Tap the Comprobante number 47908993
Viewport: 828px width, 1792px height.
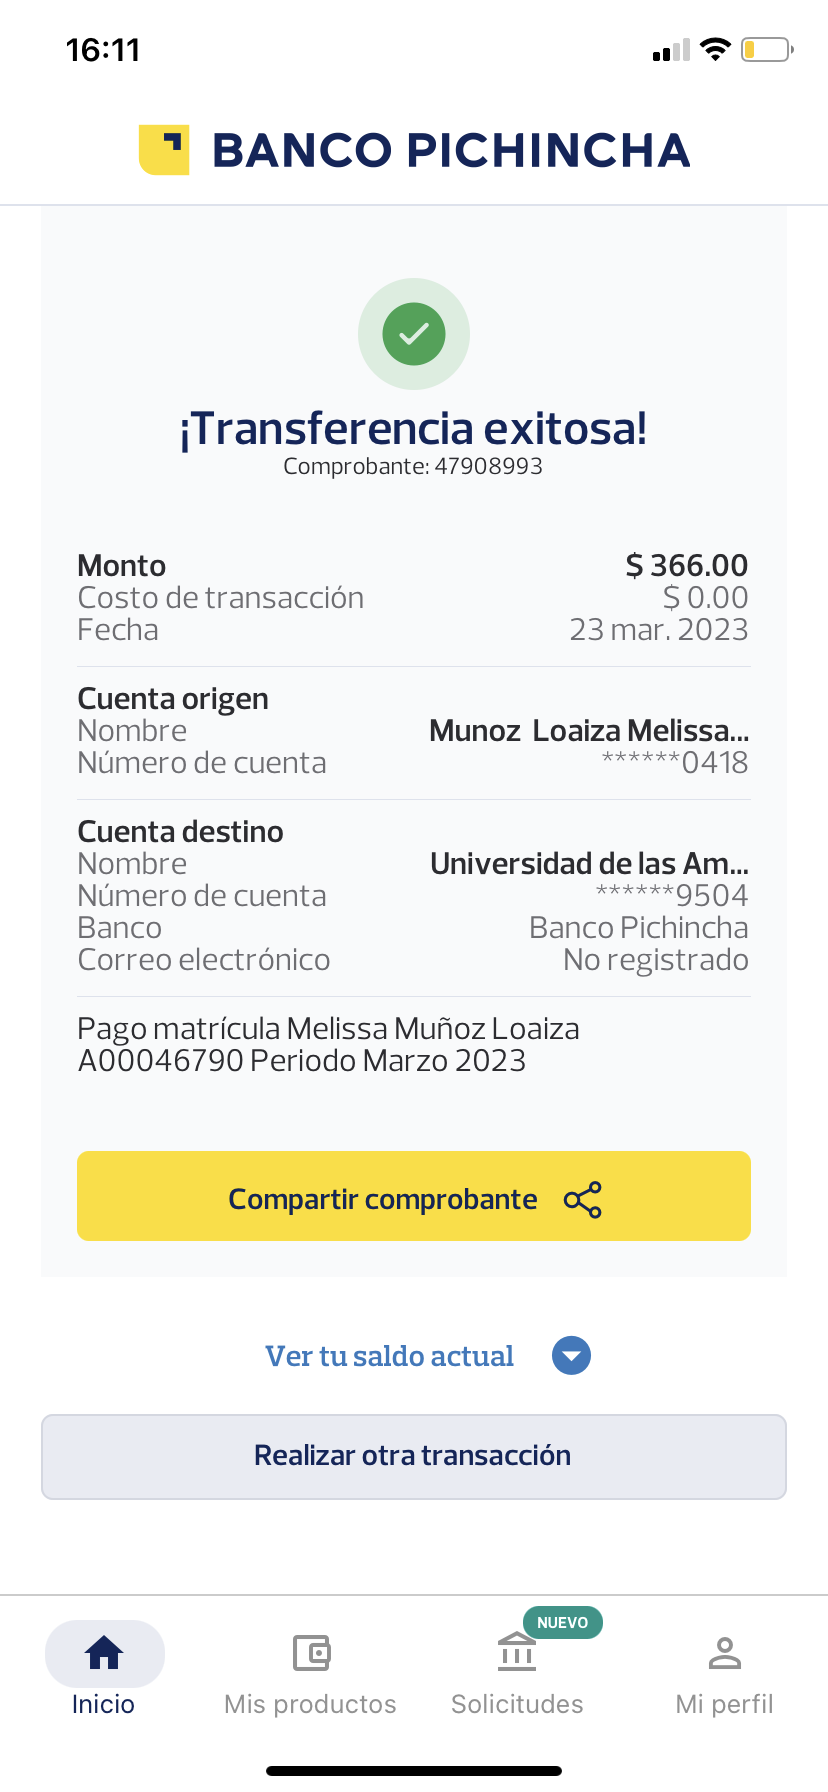[488, 467]
